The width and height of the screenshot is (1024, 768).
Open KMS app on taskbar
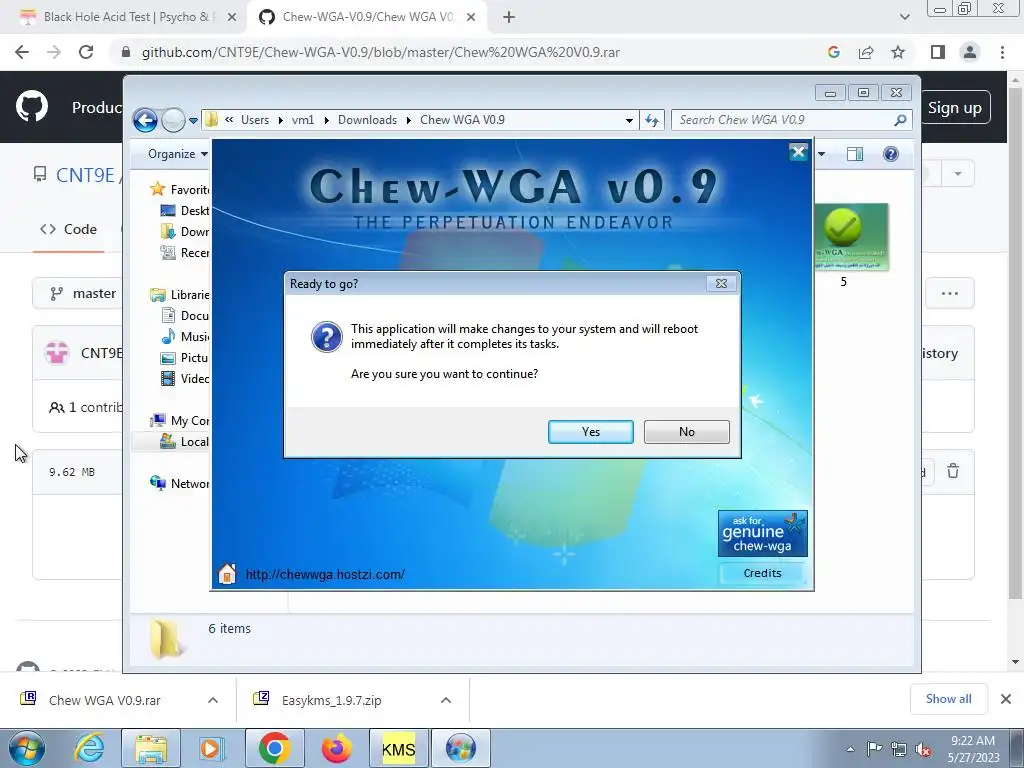(x=398, y=748)
